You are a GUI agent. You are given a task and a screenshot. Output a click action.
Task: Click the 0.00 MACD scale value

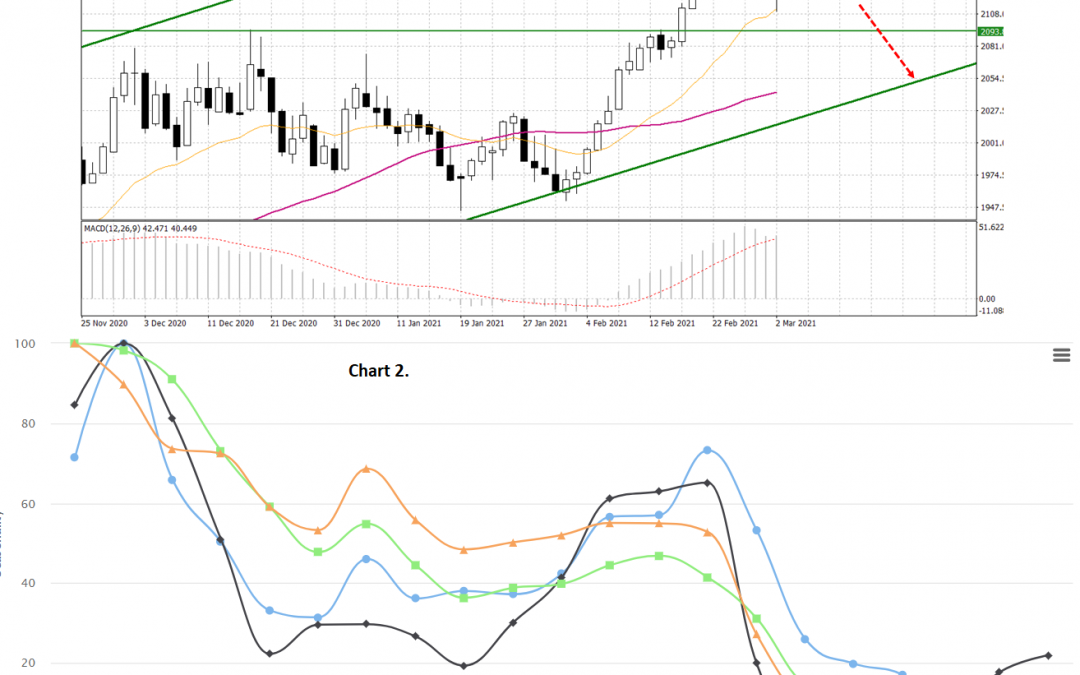point(987,299)
